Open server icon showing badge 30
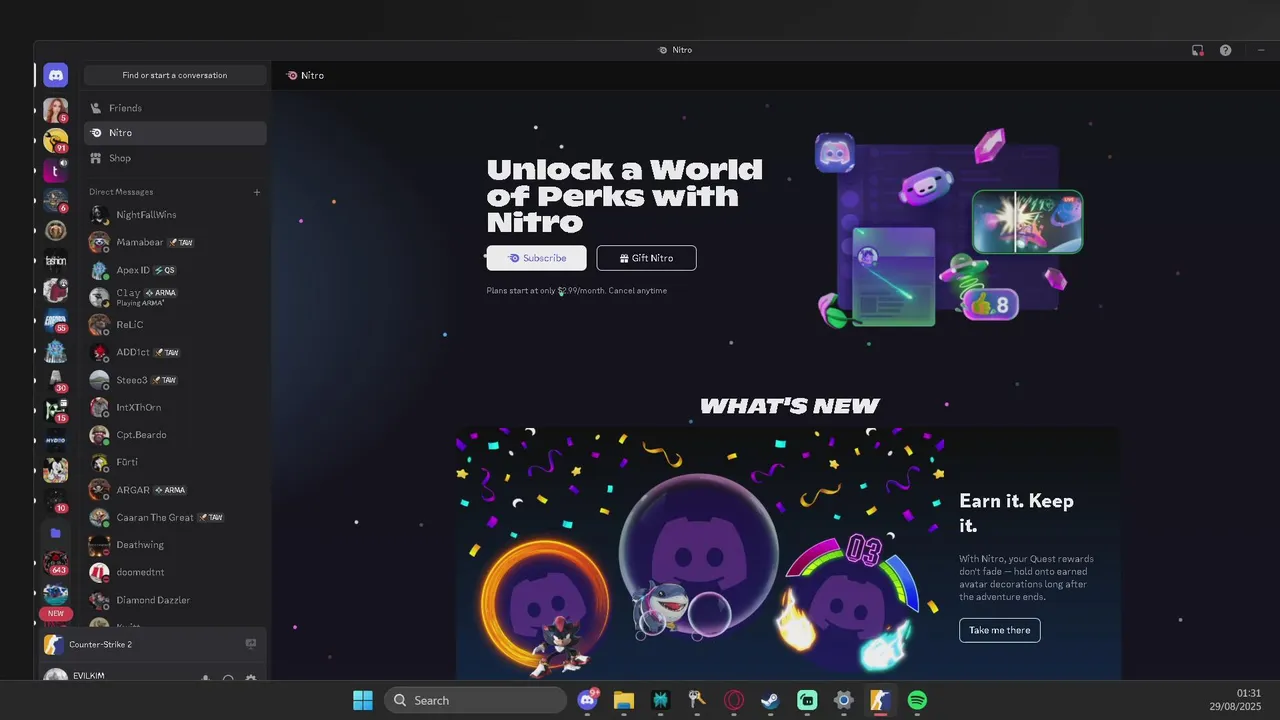Viewport: 1280px width, 720px height. tap(55, 381)
